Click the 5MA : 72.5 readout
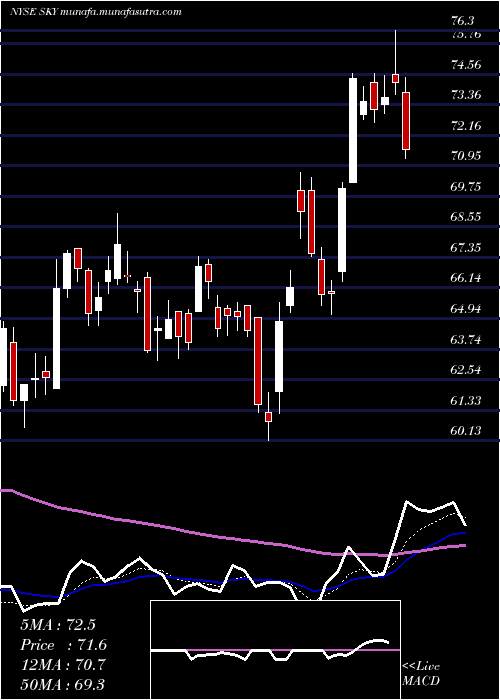 tap(58, 625)
